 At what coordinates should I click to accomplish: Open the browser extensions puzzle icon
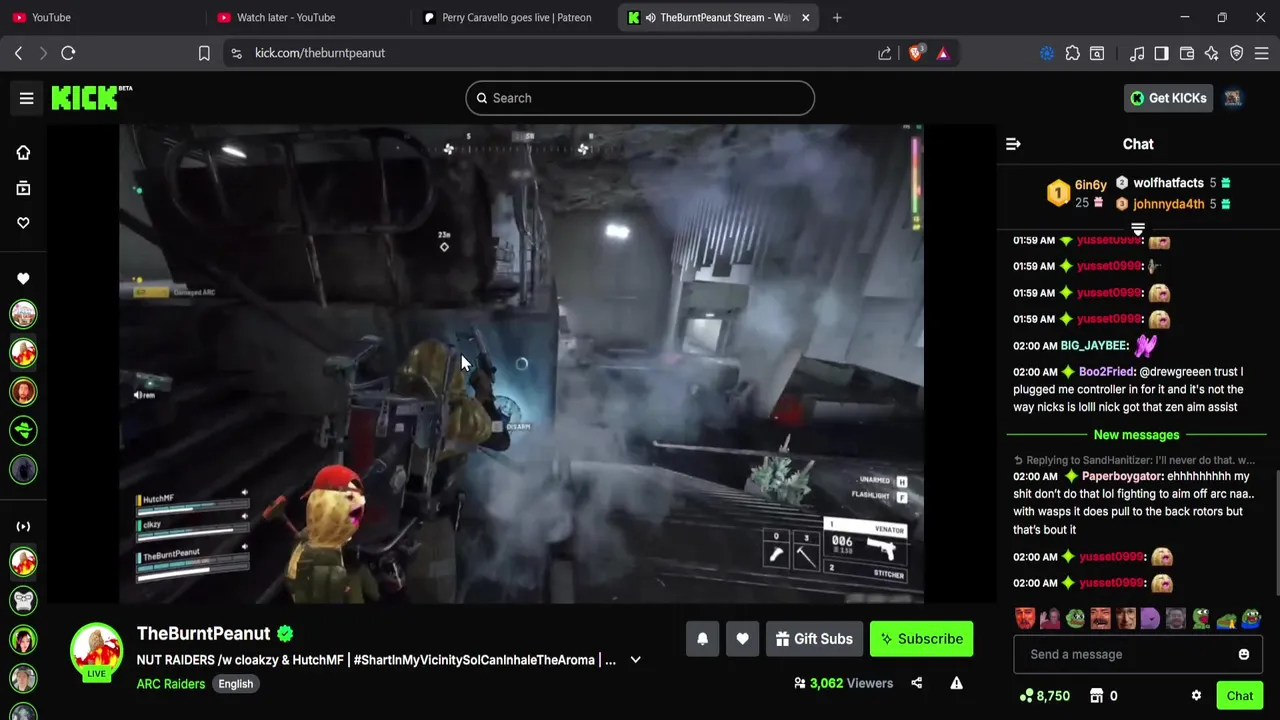(1072, 53)
